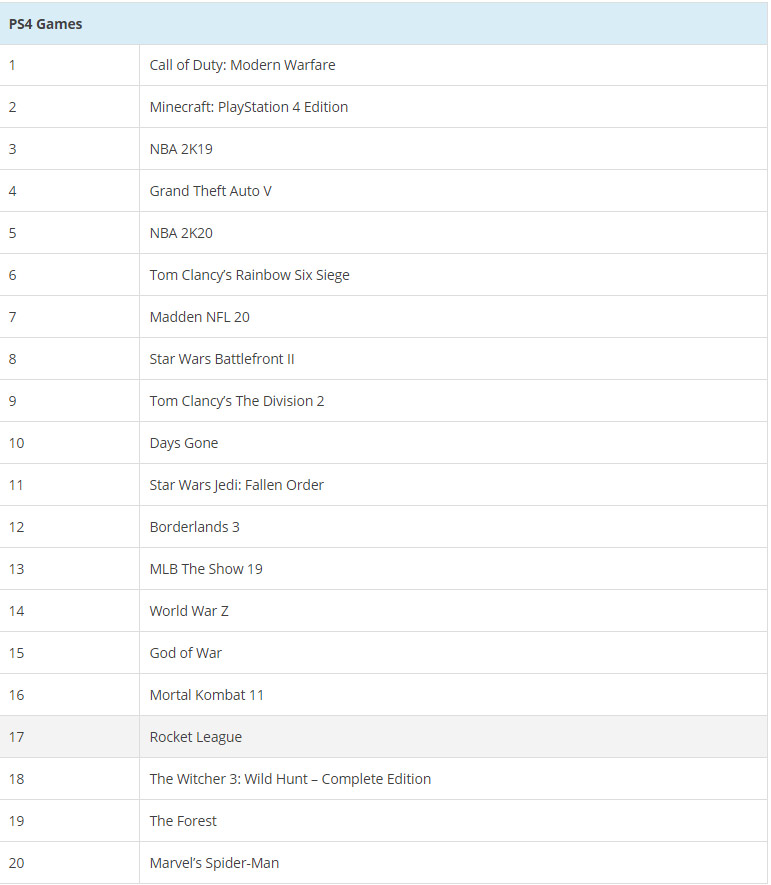
Task: Select the Madden NFL 20 row
Action: click(384, 317)
